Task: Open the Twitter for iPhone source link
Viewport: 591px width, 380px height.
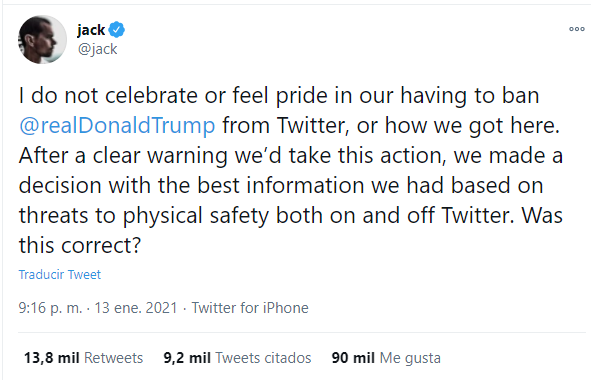Action: click(250, 308)
